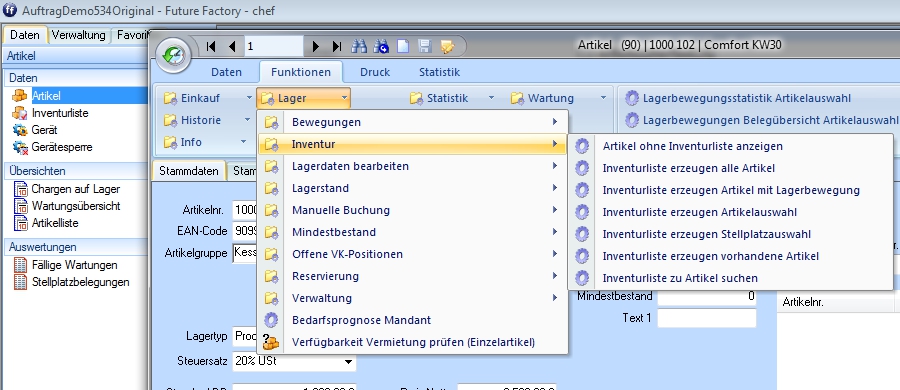This screenshot has width=900, height=390.
Task: Click the Mindestbestand value field
Action: tap(707, 296)
